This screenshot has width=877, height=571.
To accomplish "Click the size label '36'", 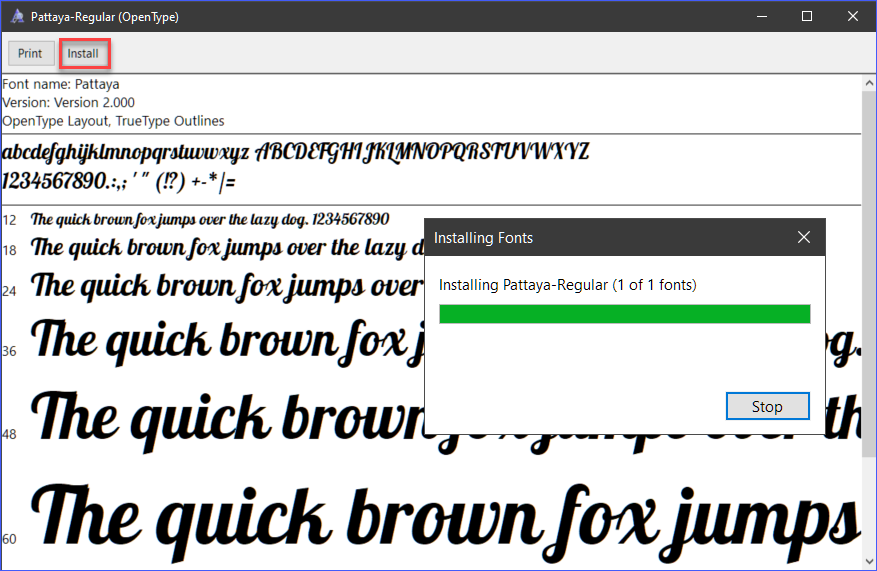I will [x=10, y=351].
